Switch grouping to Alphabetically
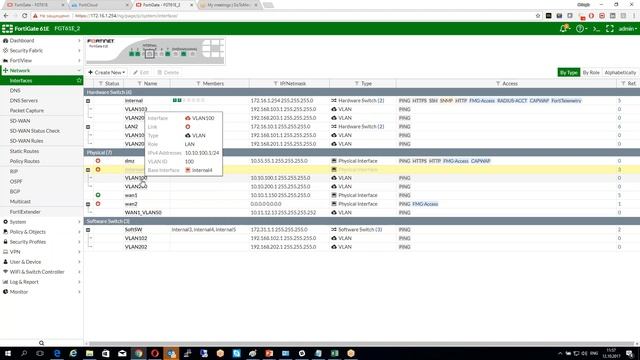Viewport: 640px width, 360px height. tap(620, 72)
